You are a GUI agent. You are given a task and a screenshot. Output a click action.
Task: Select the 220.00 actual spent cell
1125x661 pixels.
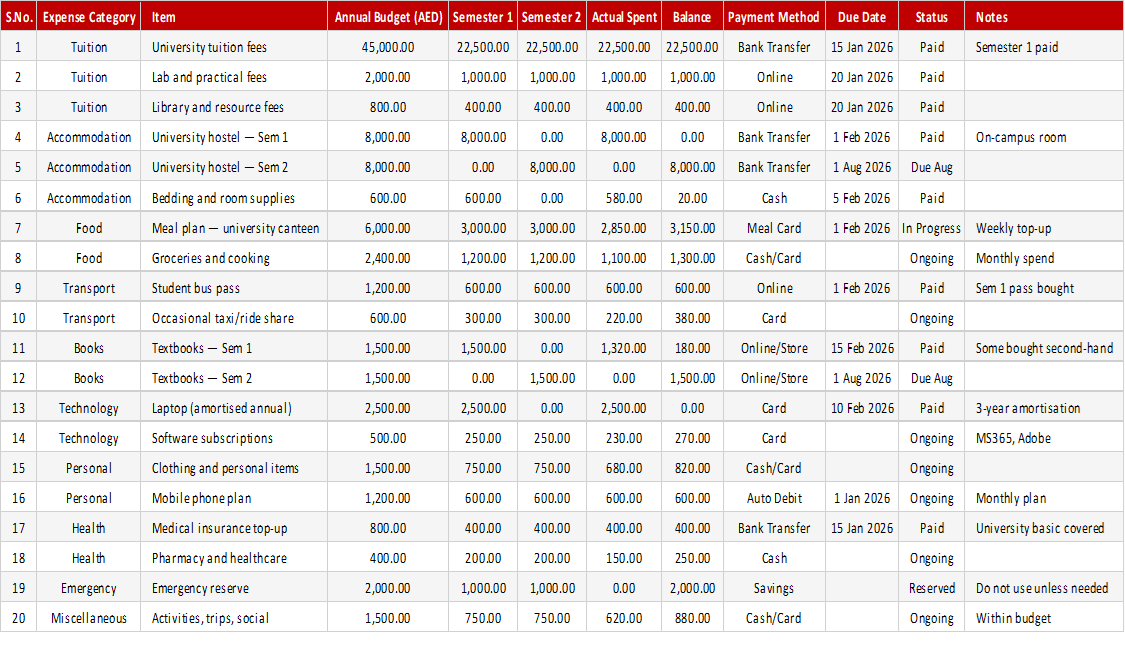click(623, 318)
